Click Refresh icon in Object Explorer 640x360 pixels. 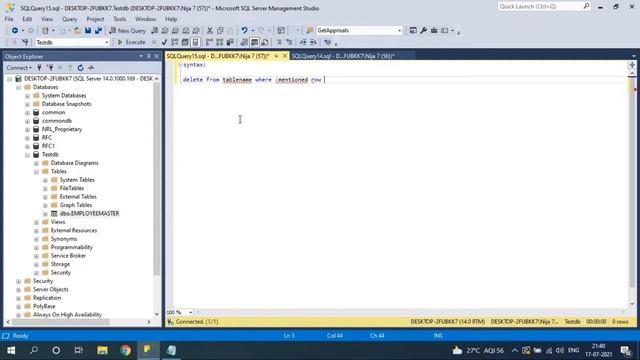tap(80, 68)
